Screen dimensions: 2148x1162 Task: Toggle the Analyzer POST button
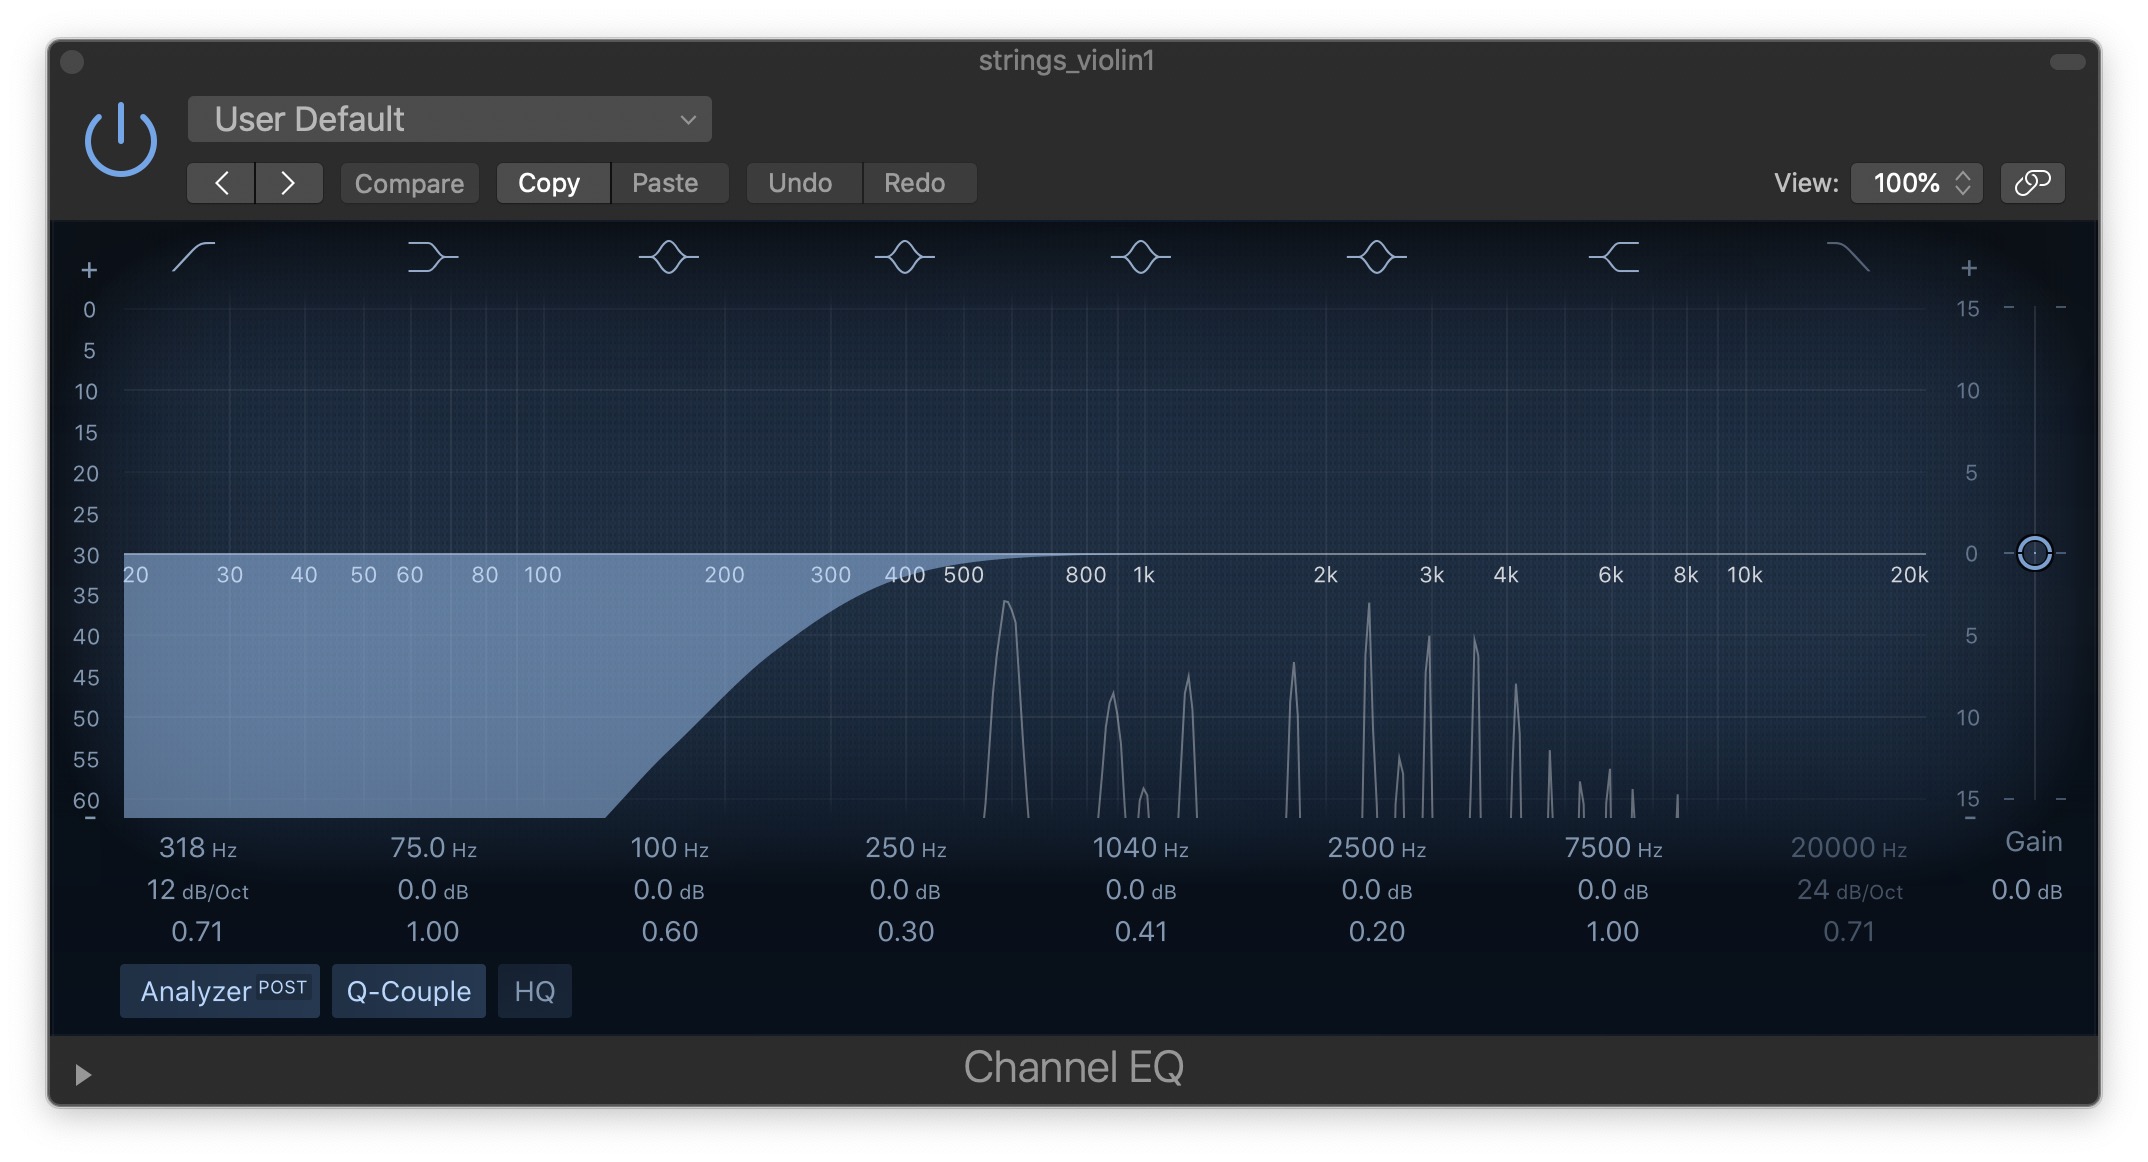tap(220, 991)
